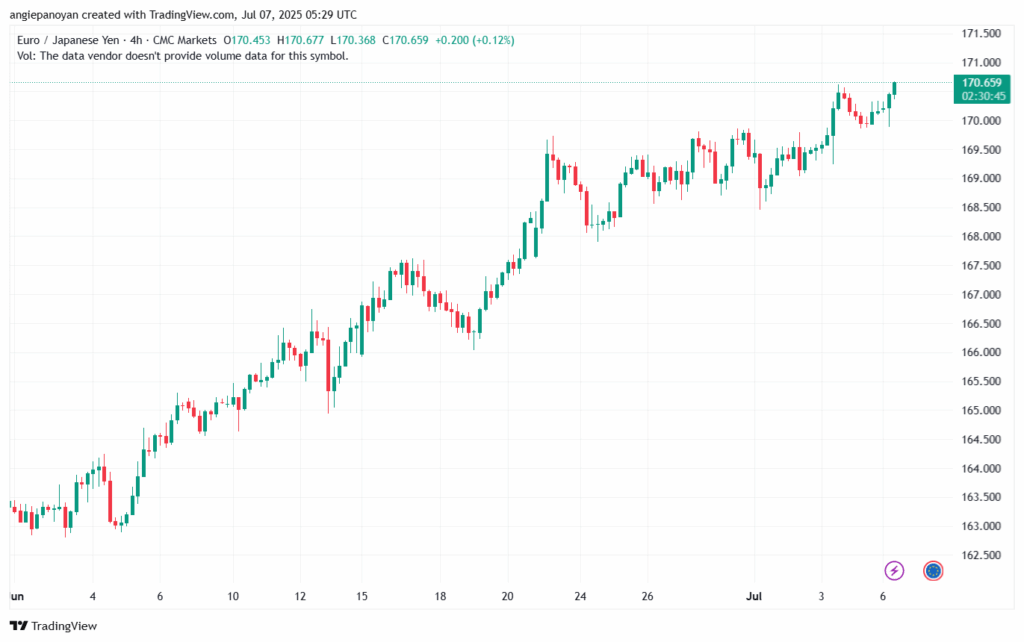
Task: Click the 169.000 price axis label
Action: [x=981, y=178]
